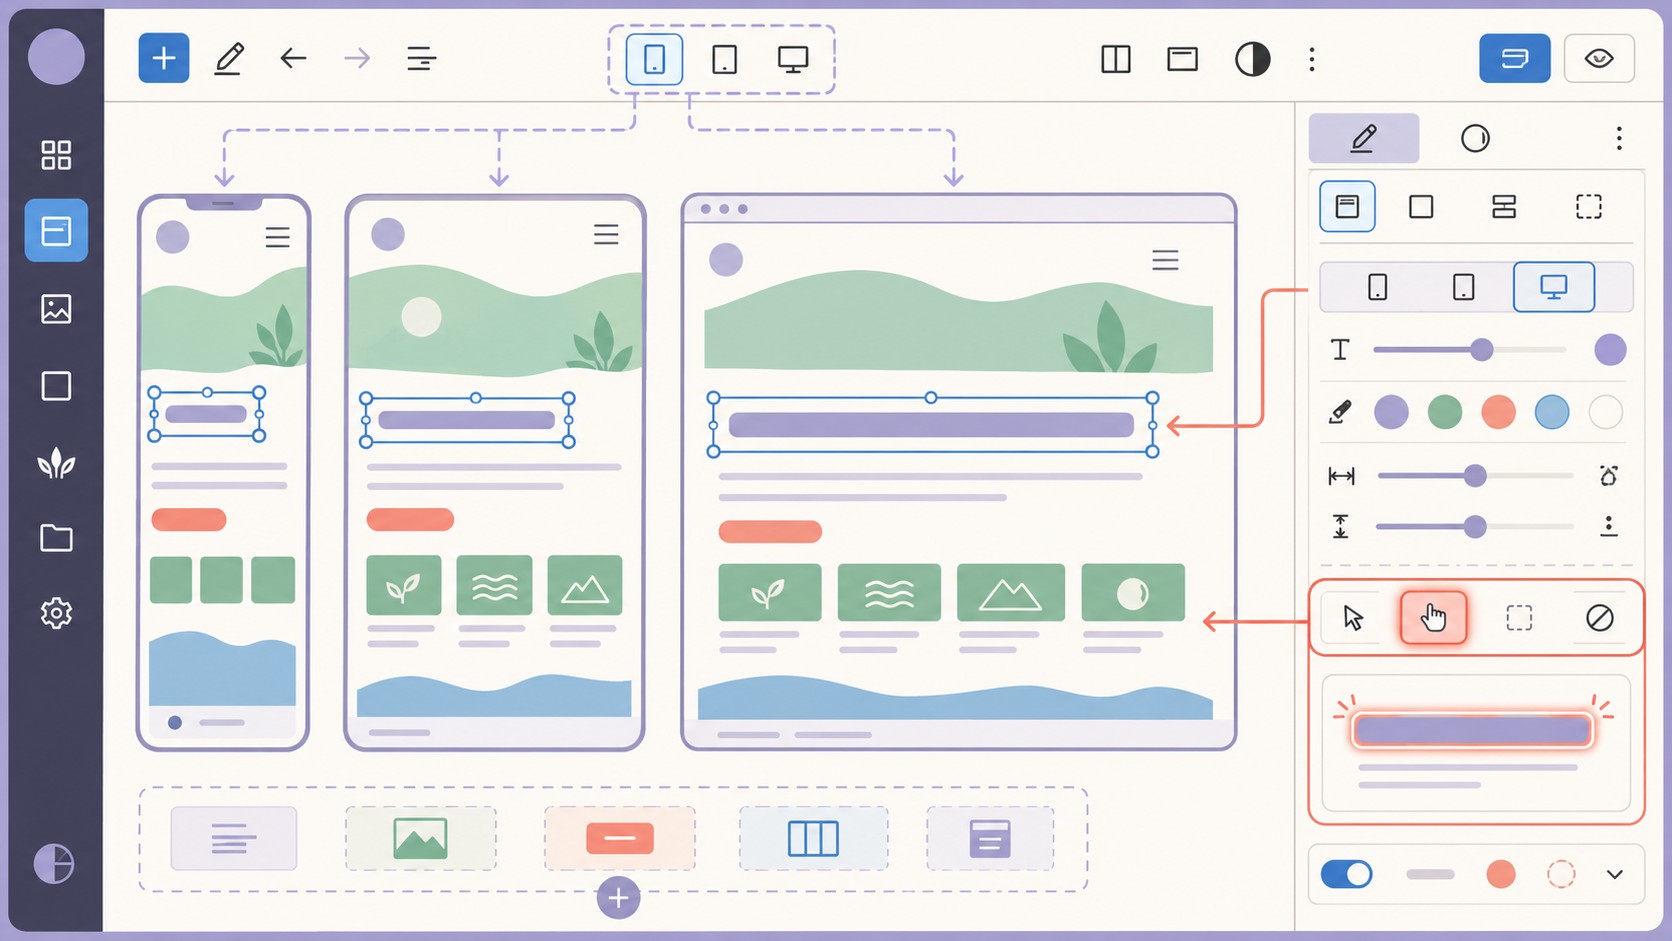Screen dimensions: 1672x941
Task: Select the pencil edit tool in top toolbar
Action: (x=229, y=58)
